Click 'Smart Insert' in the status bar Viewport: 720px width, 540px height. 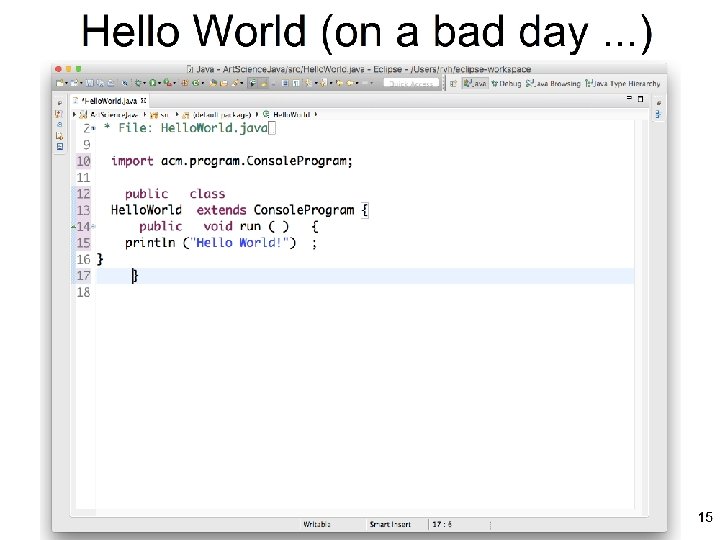(390, 524)
